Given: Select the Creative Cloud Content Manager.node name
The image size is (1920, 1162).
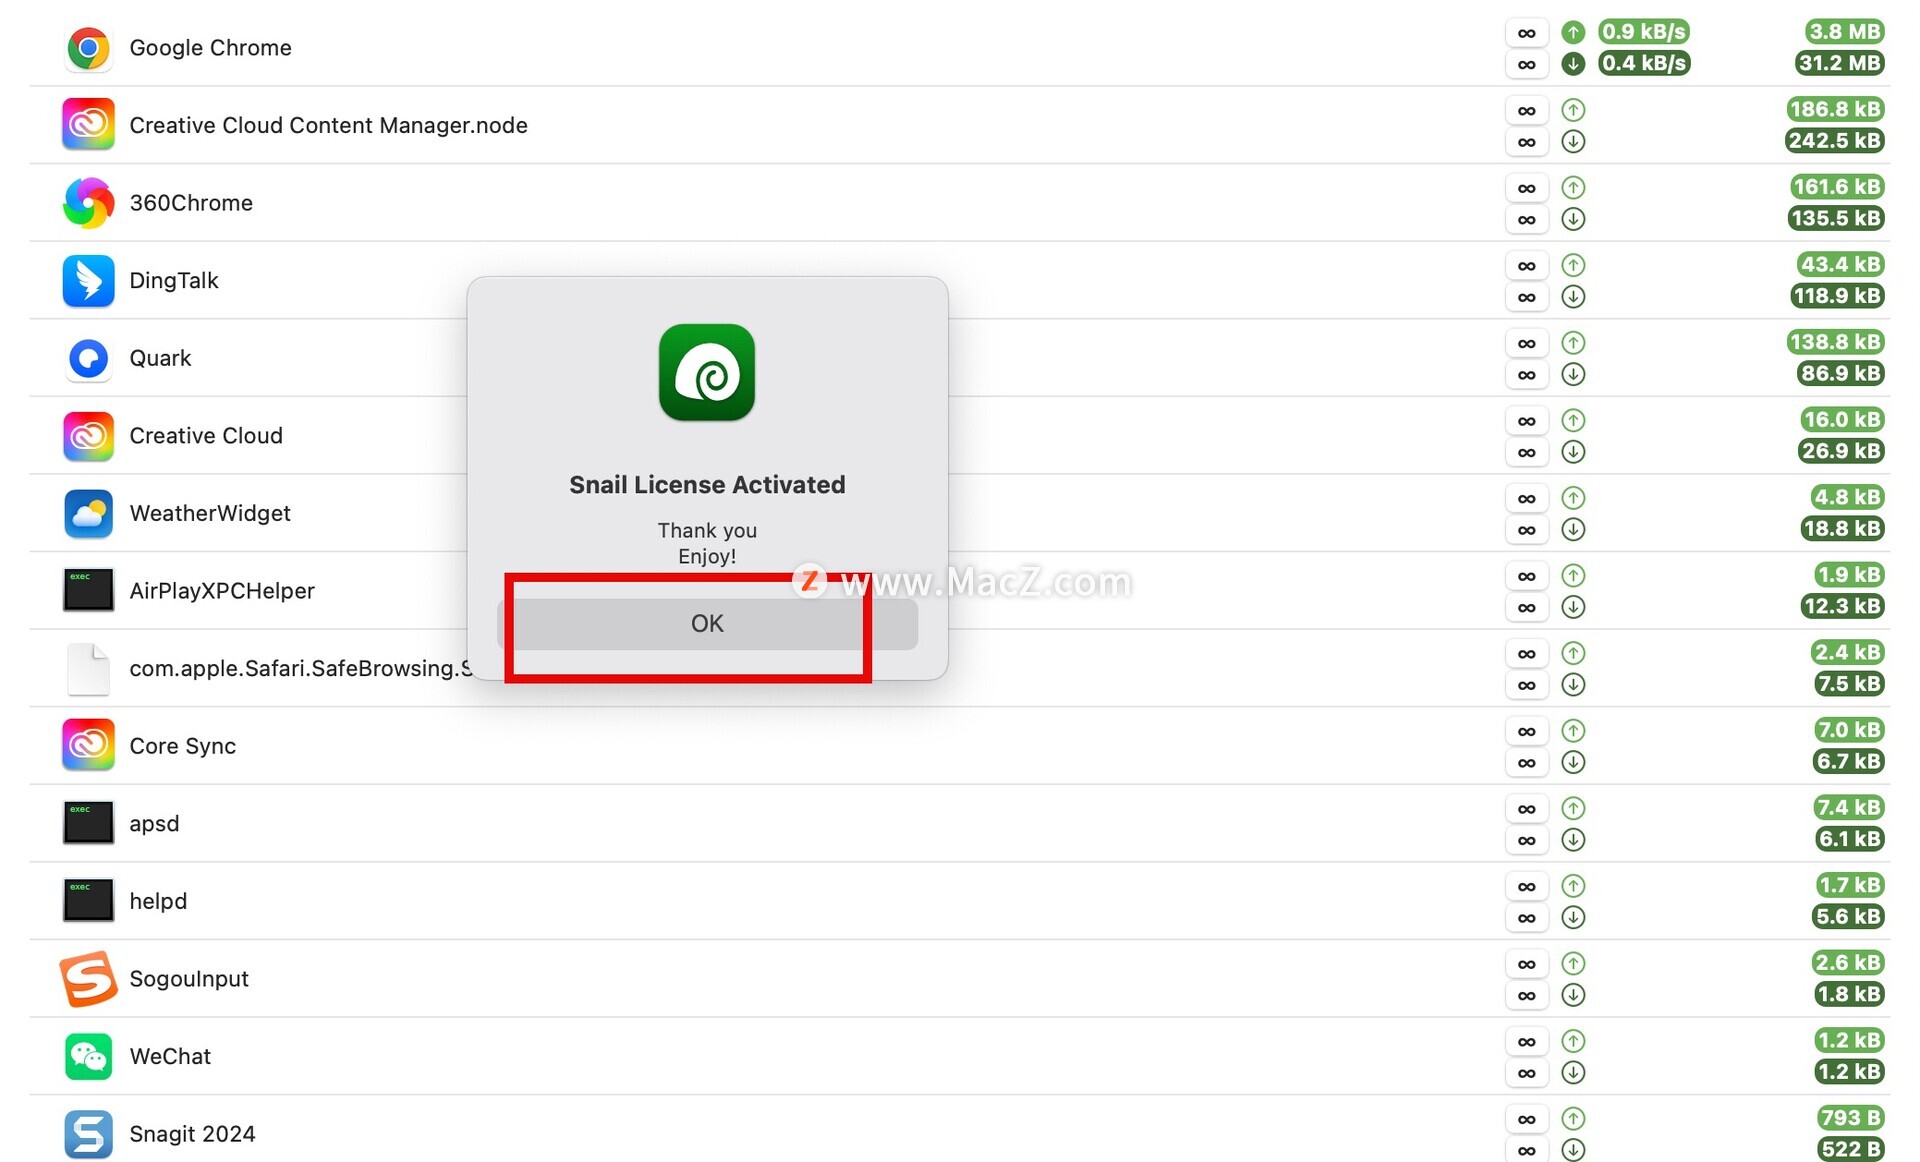Looking at the screenshot, I should pos(328,125).
